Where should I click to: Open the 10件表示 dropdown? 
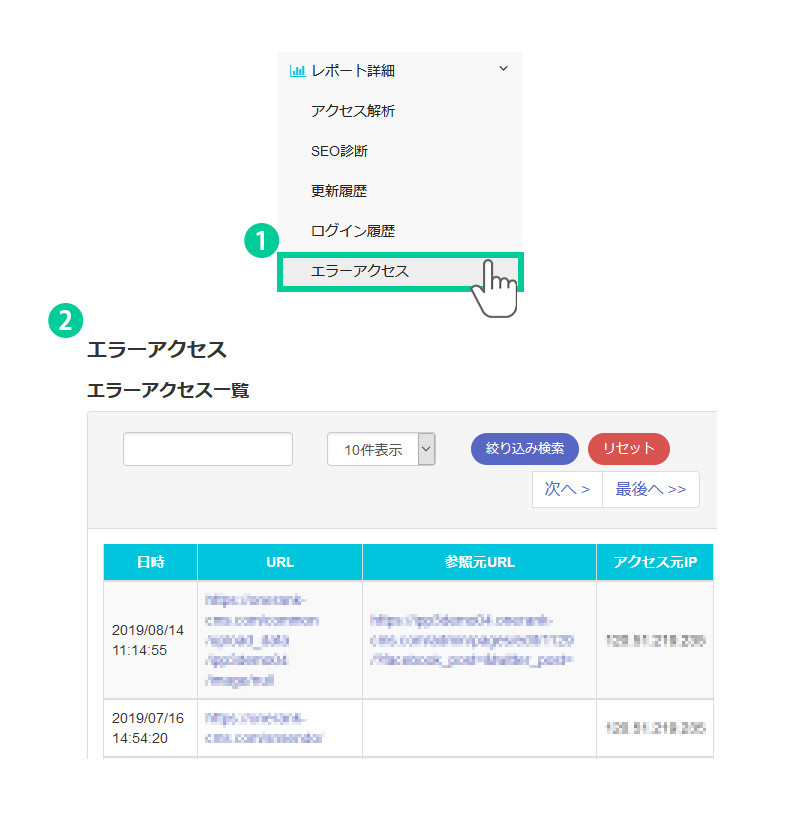(x=373, y=450)
